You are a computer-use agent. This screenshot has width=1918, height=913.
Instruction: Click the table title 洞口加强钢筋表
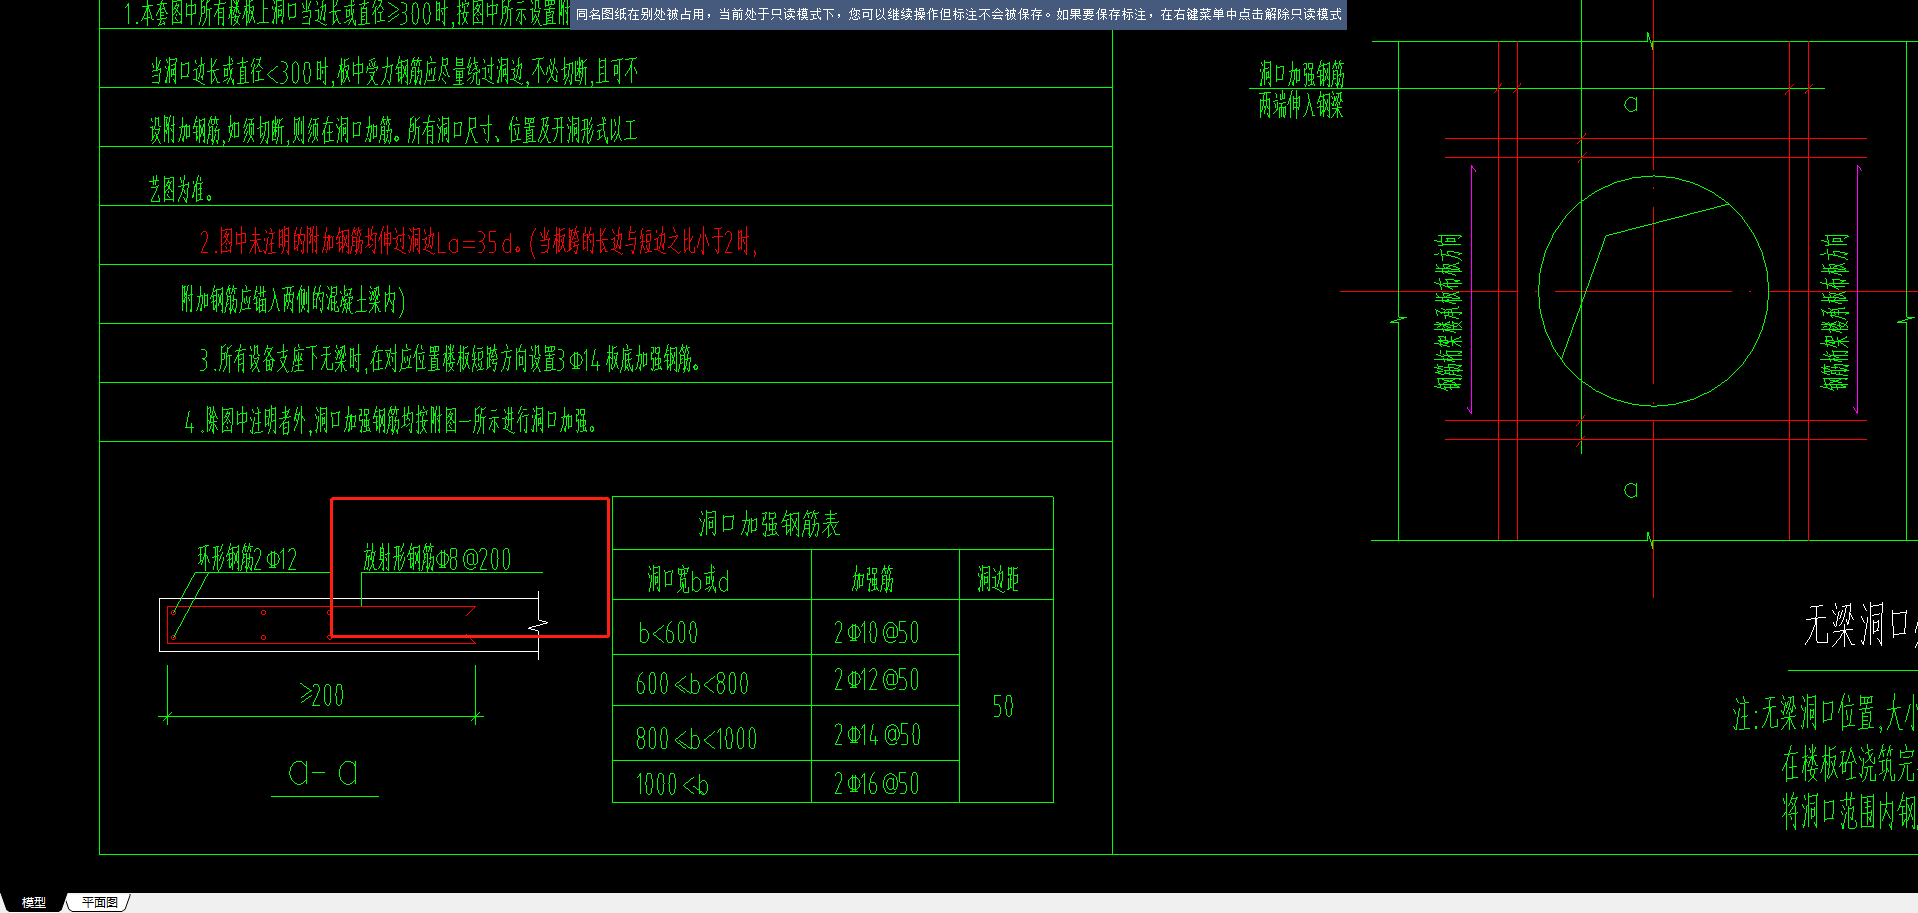click(769, 524)
